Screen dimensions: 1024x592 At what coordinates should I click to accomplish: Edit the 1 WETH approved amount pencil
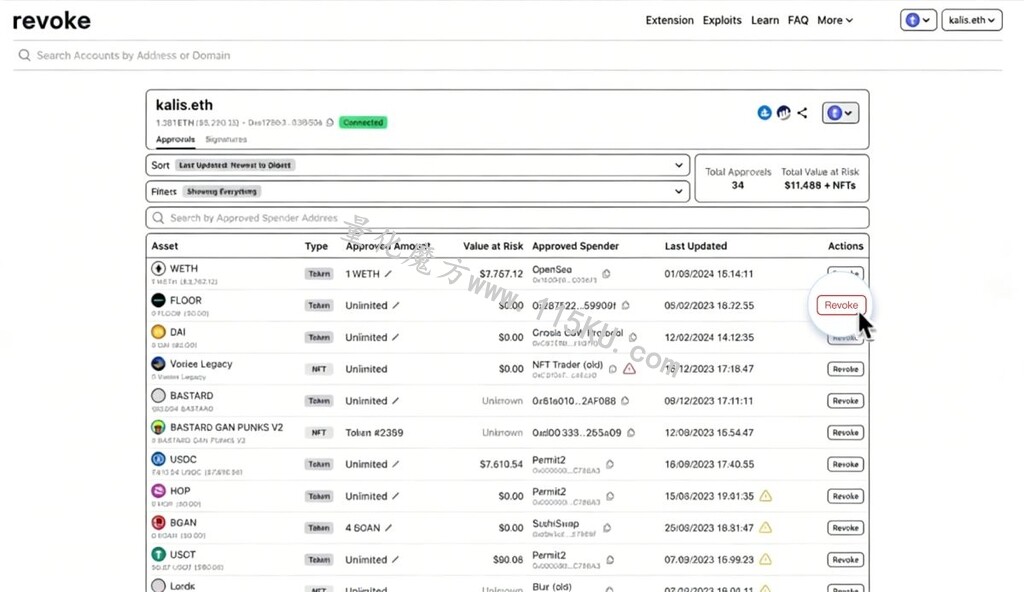pos(388,274)
